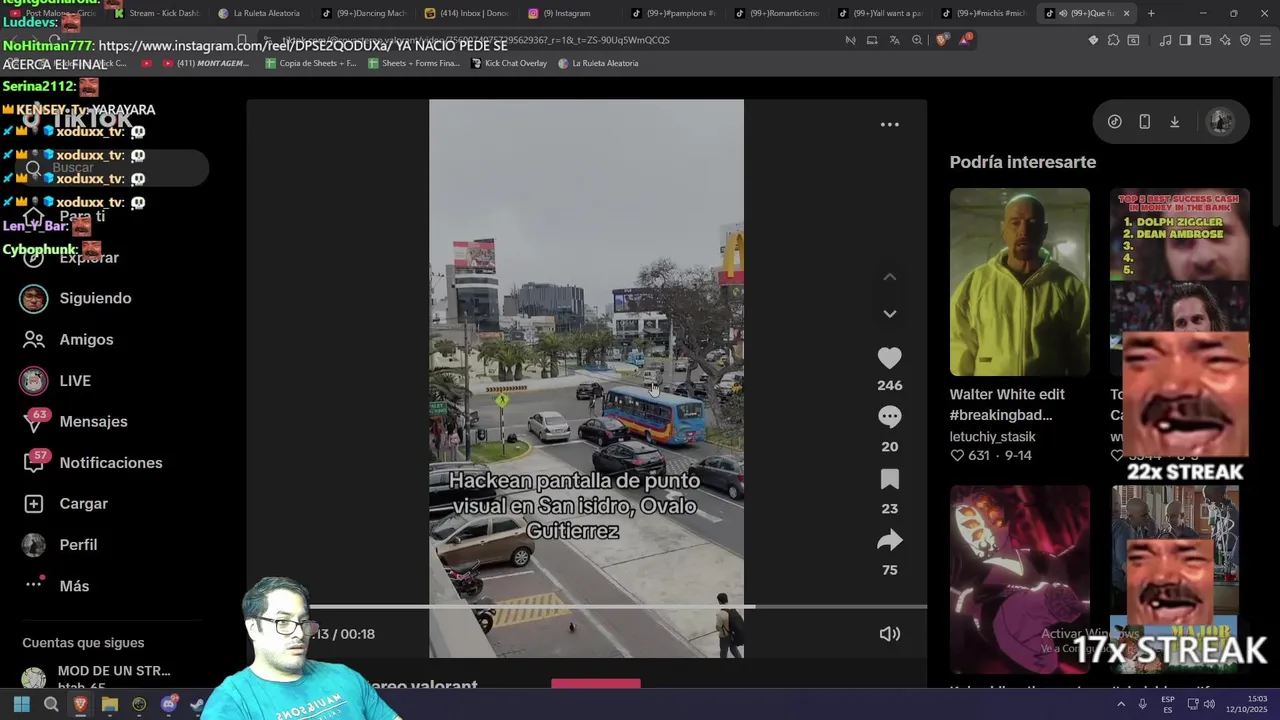Screen dimensions: 1280x720
Task: Open Cargar upload page
Action: [x=83, y=503]
